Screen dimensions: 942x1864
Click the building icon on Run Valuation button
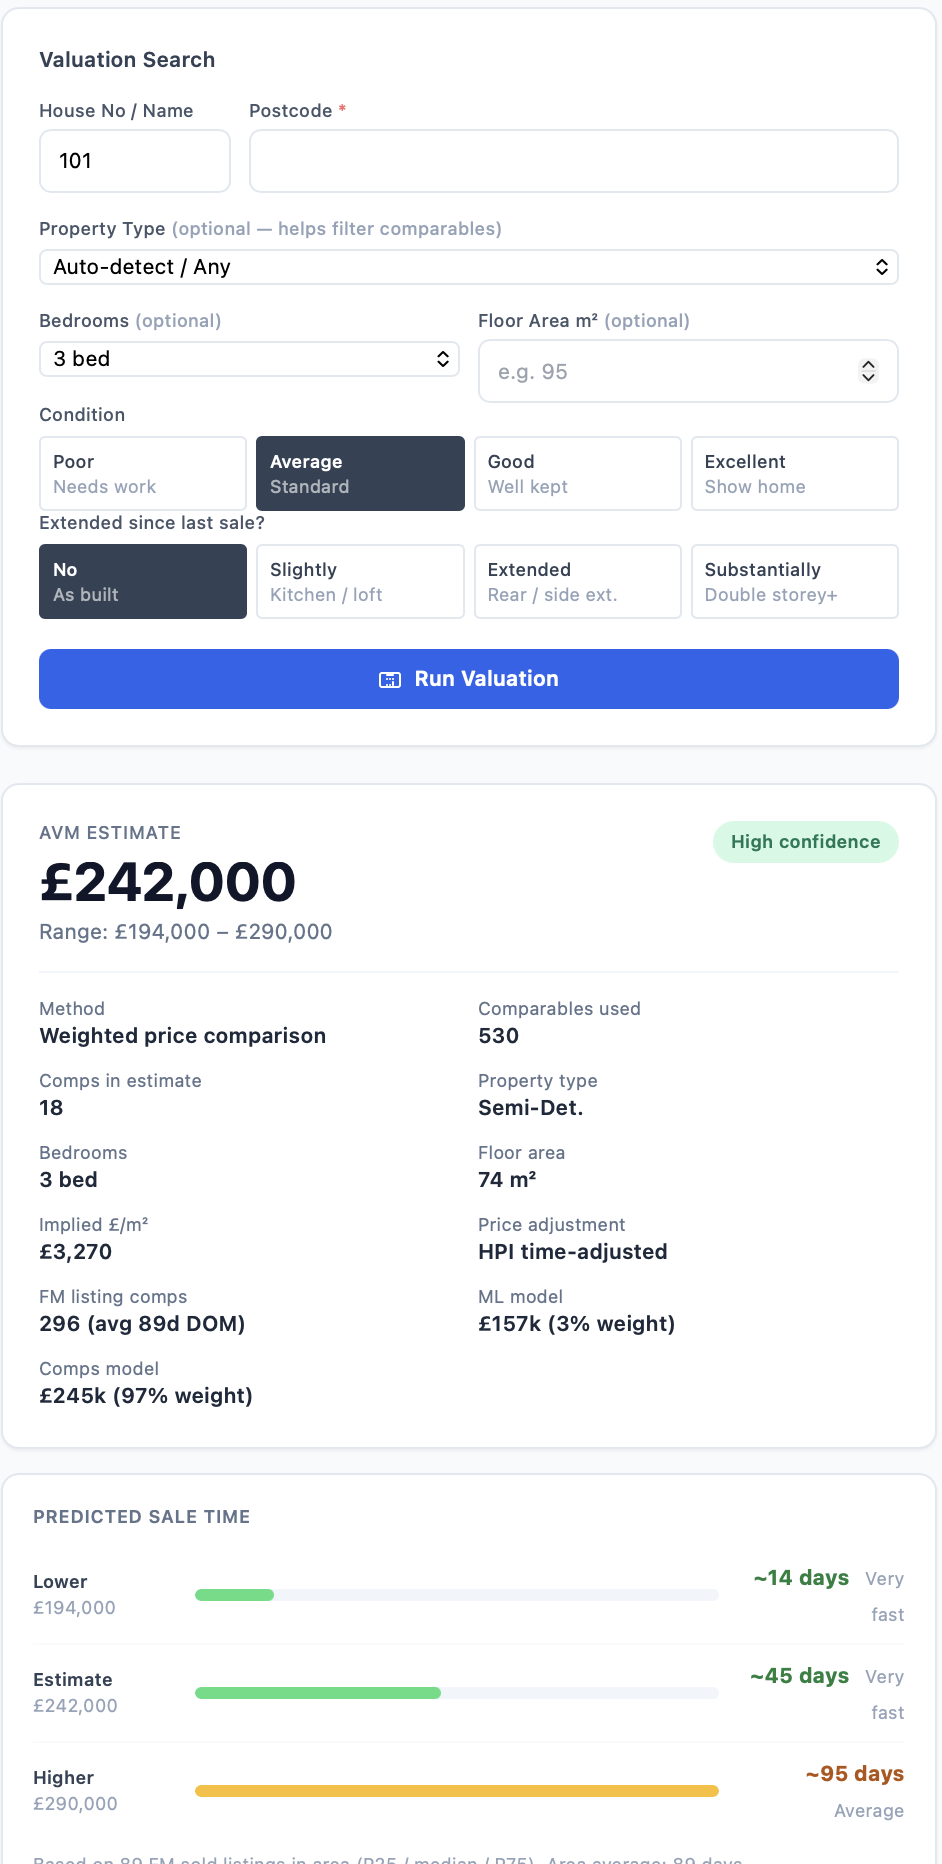tap(389, 679)
